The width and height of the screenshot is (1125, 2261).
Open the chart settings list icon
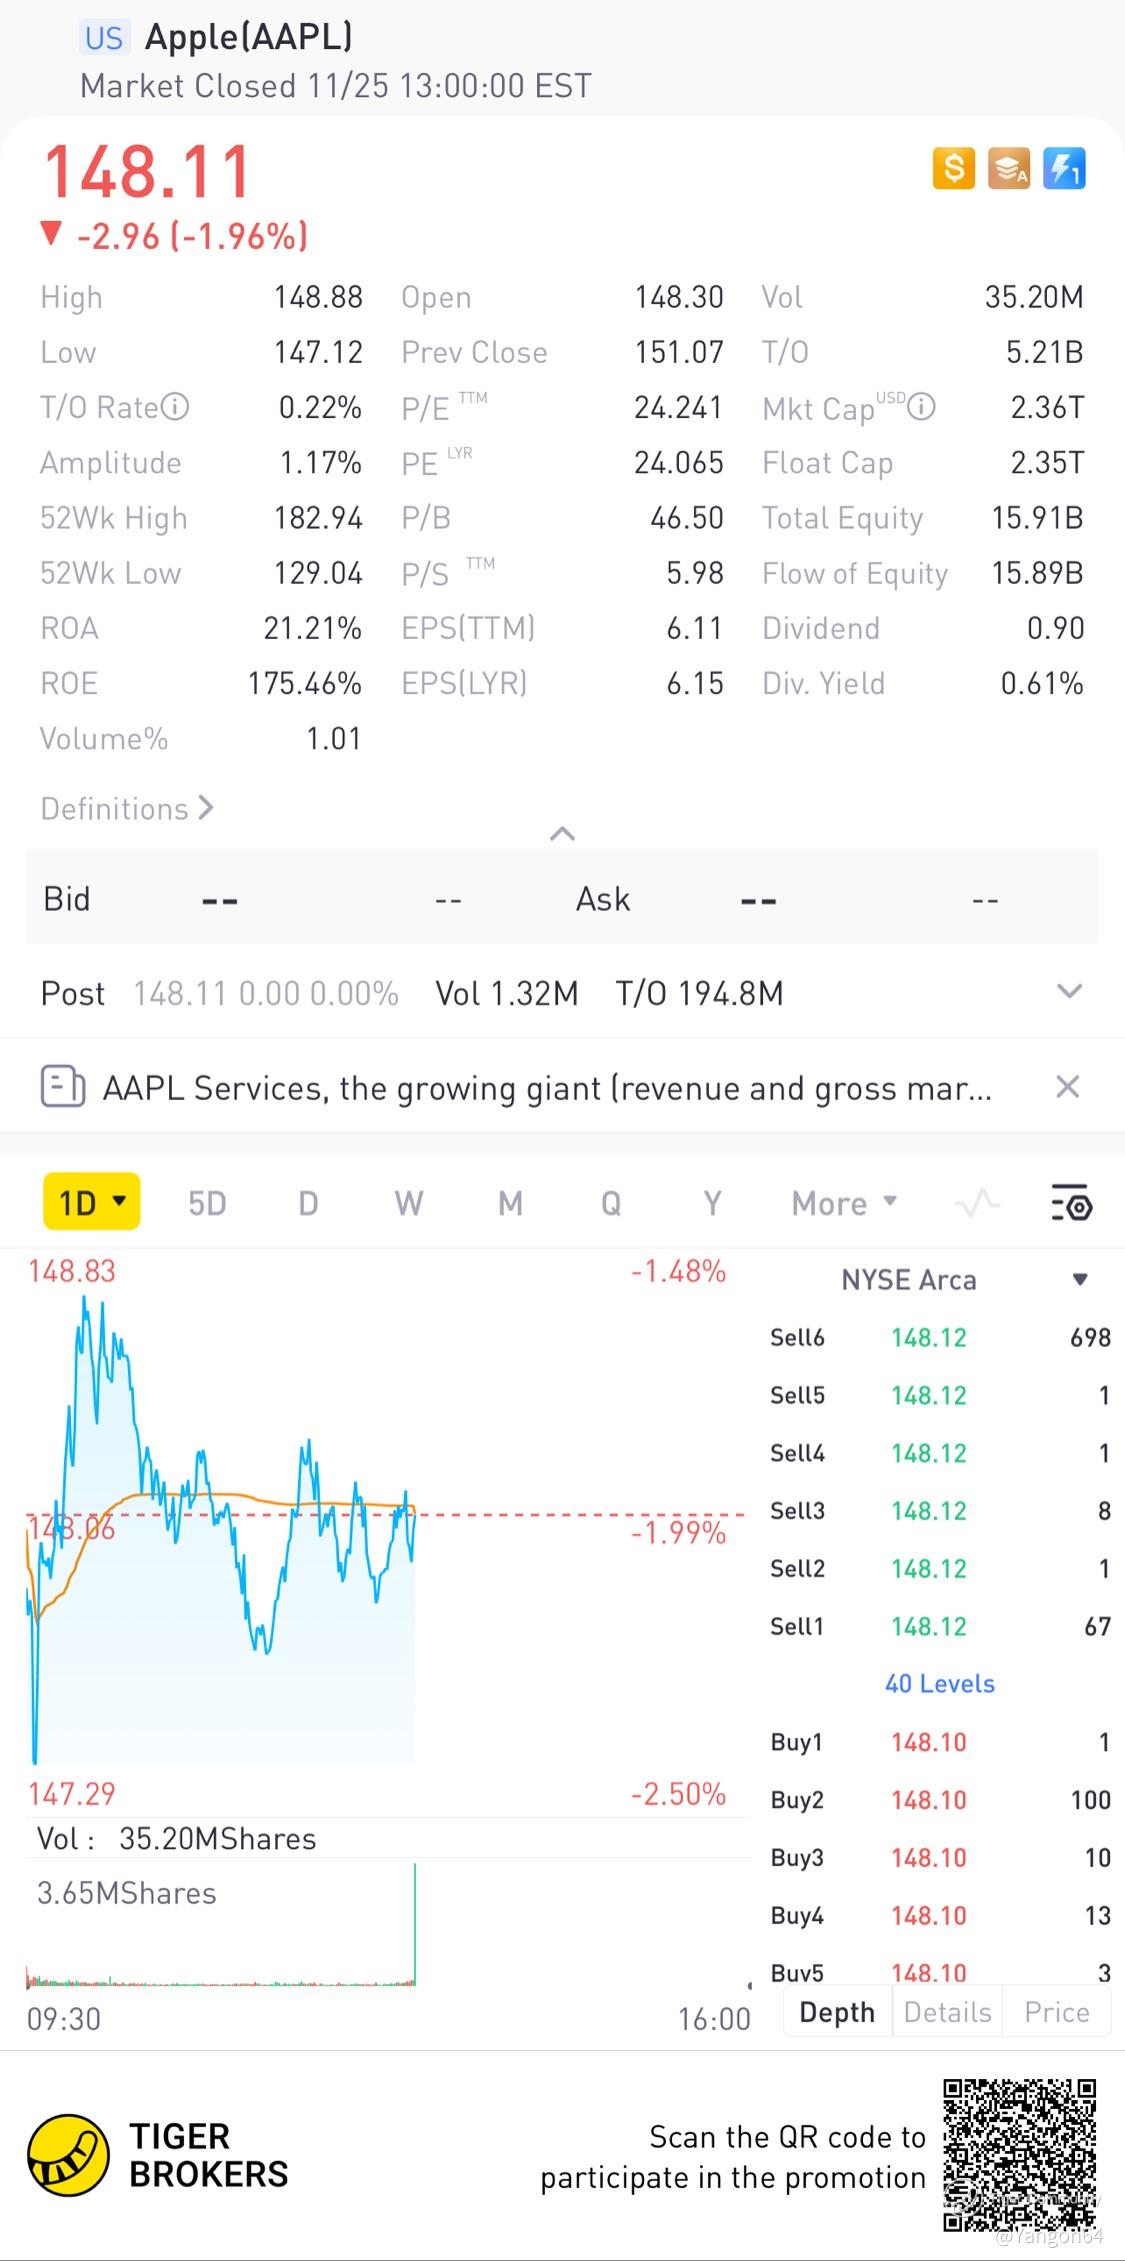(x=1071, y=1203)
